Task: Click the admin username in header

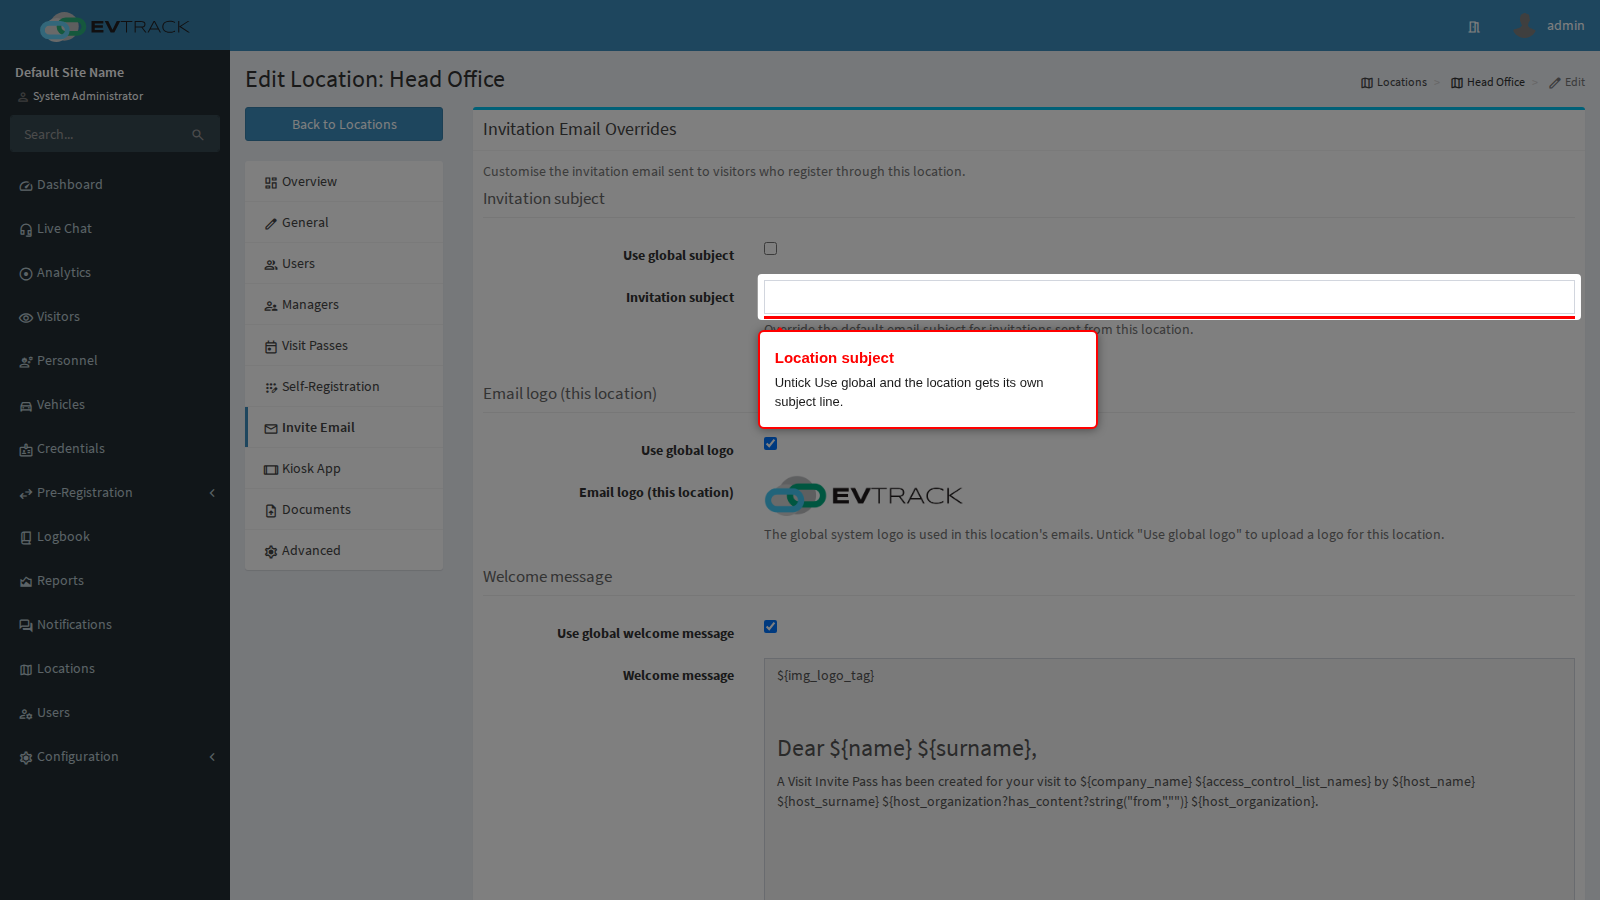Action: pos(1565,26)
